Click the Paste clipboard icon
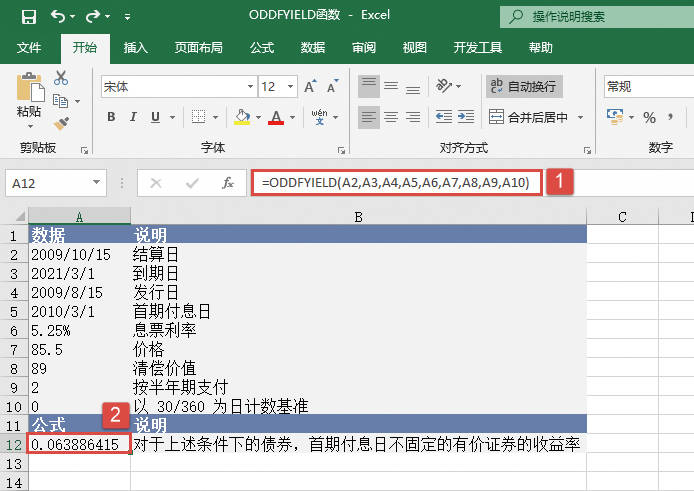The height and width of the screenshot is (491, 694). [x=29, y=88]
